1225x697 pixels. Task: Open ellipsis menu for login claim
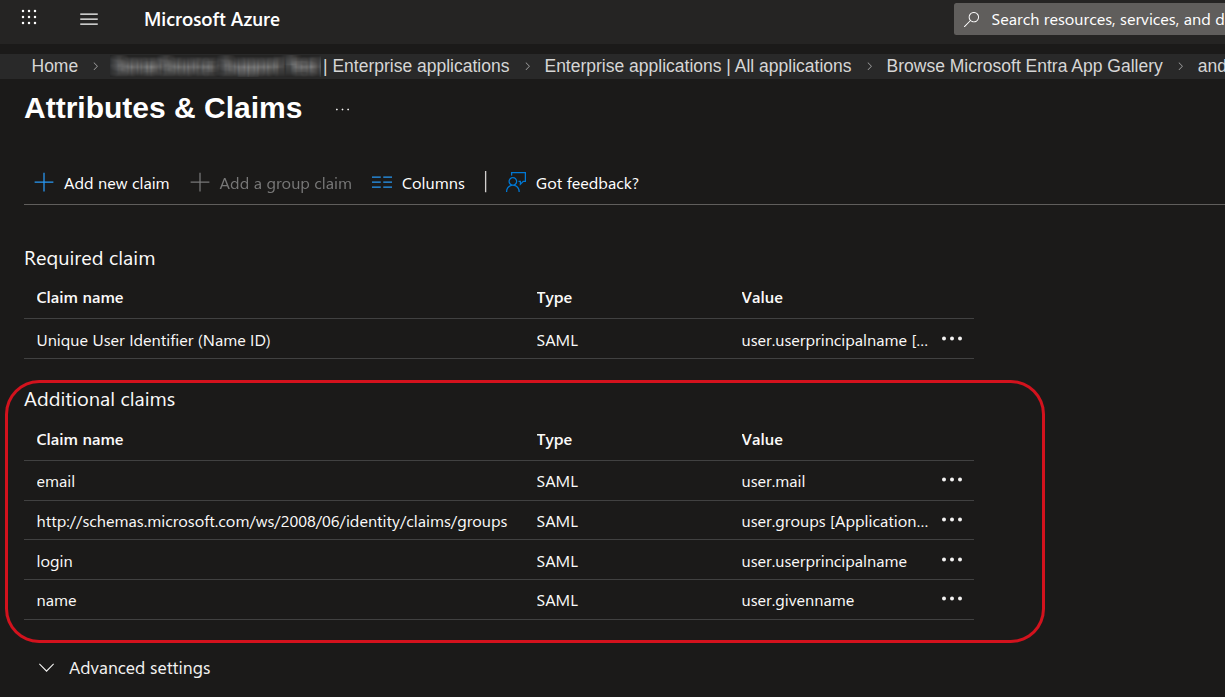[952, 560]
